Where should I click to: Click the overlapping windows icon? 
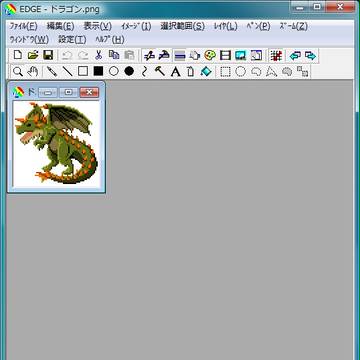[x=256, y=55]
